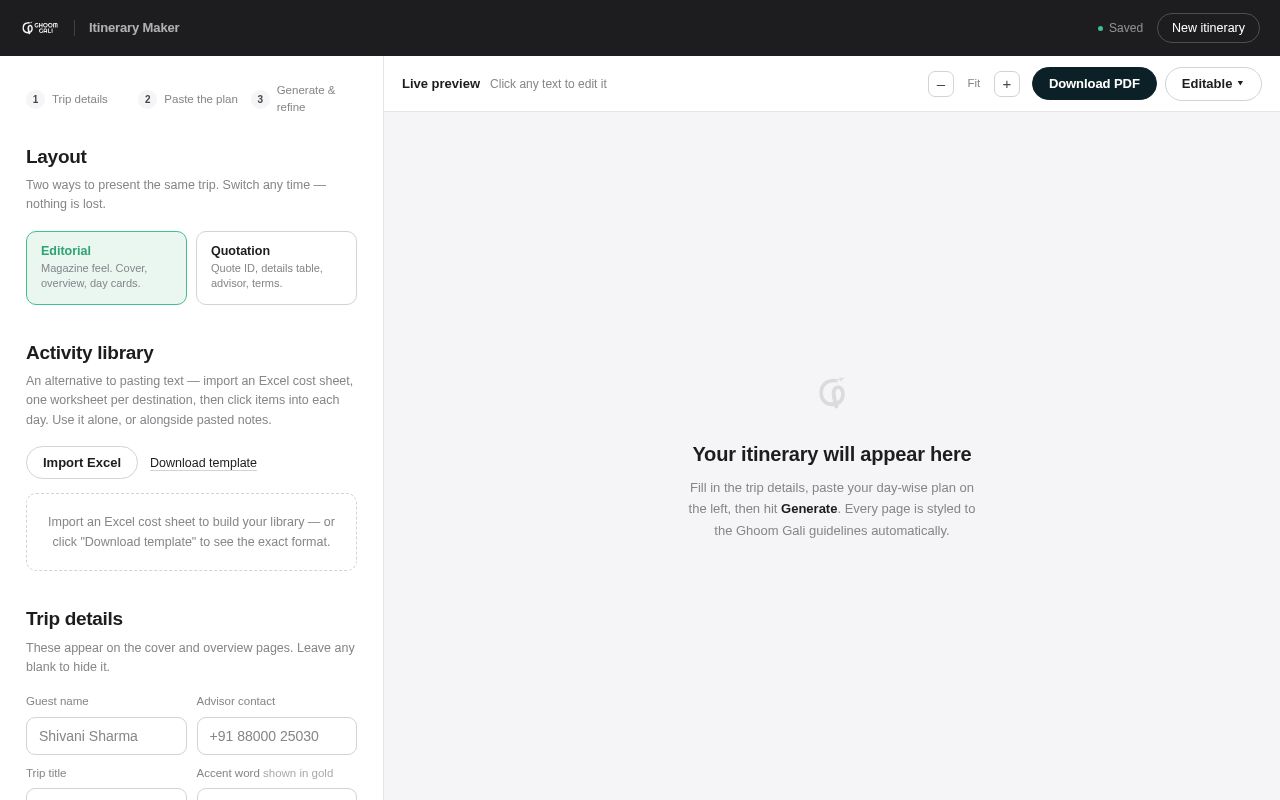
Task: Click the Layout section heading
Action: coord(56,157)
